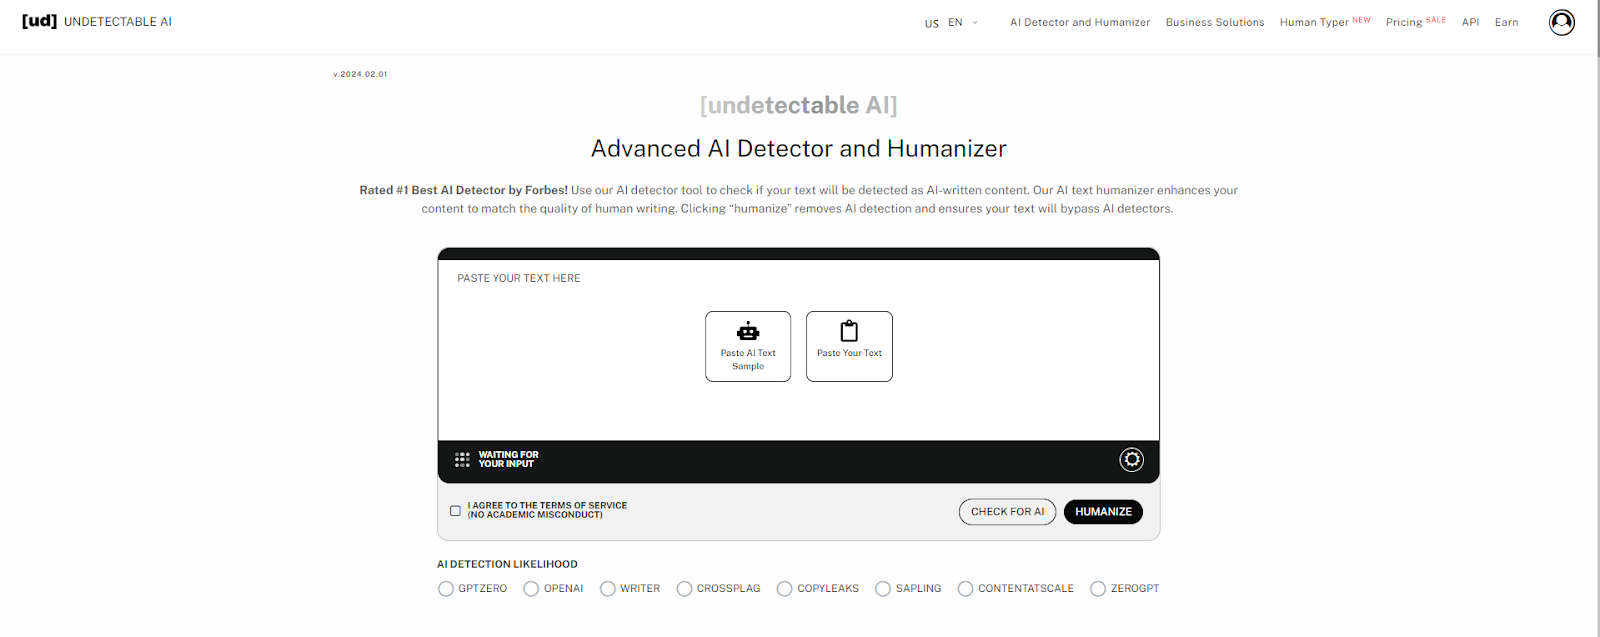Click the HUMANIZE button
Screen dimensions: 1600x637
[x=1103, y=511]
